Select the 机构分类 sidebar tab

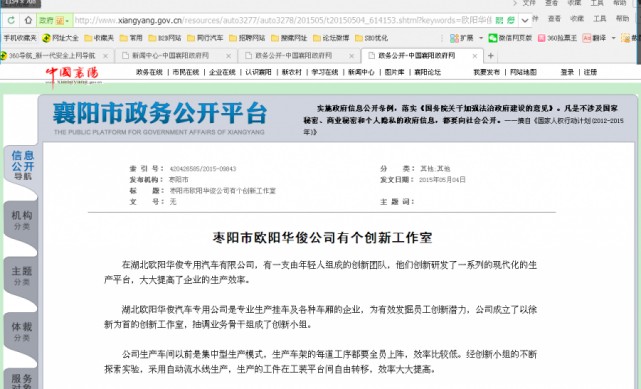point(21,220)
